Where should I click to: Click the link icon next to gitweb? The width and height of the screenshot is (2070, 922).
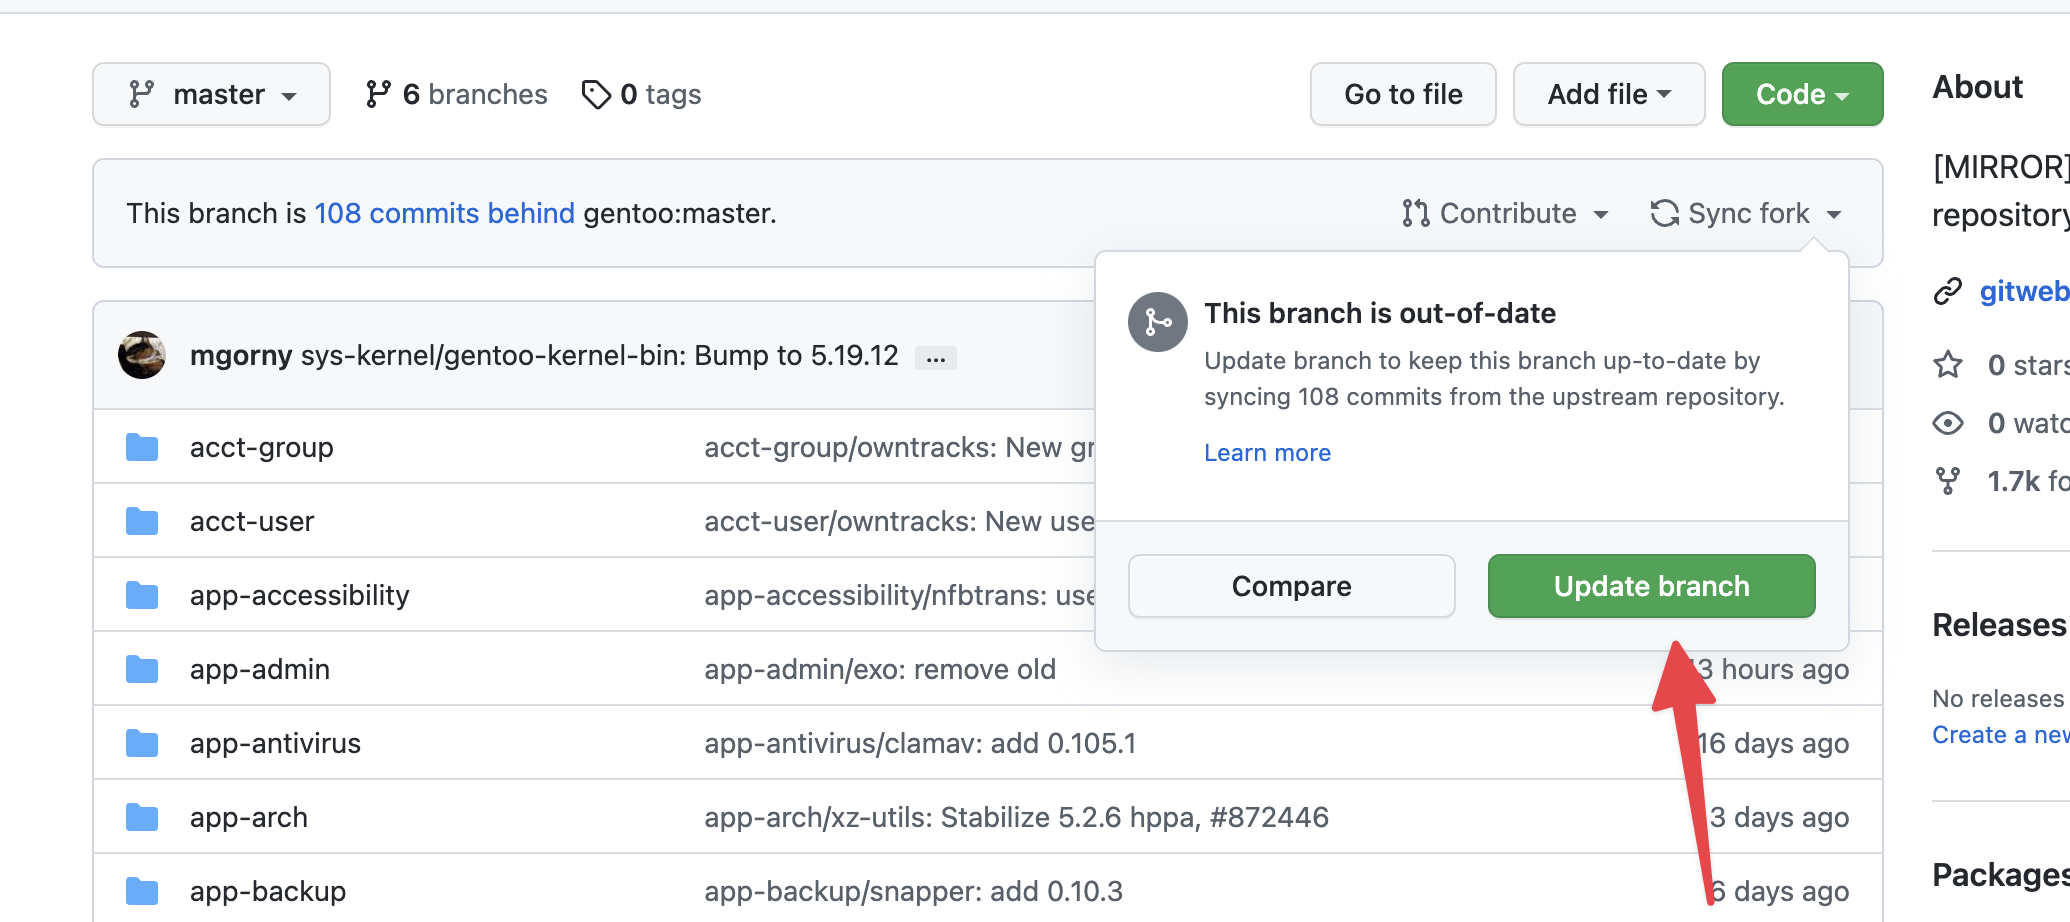click(1948, 291)
